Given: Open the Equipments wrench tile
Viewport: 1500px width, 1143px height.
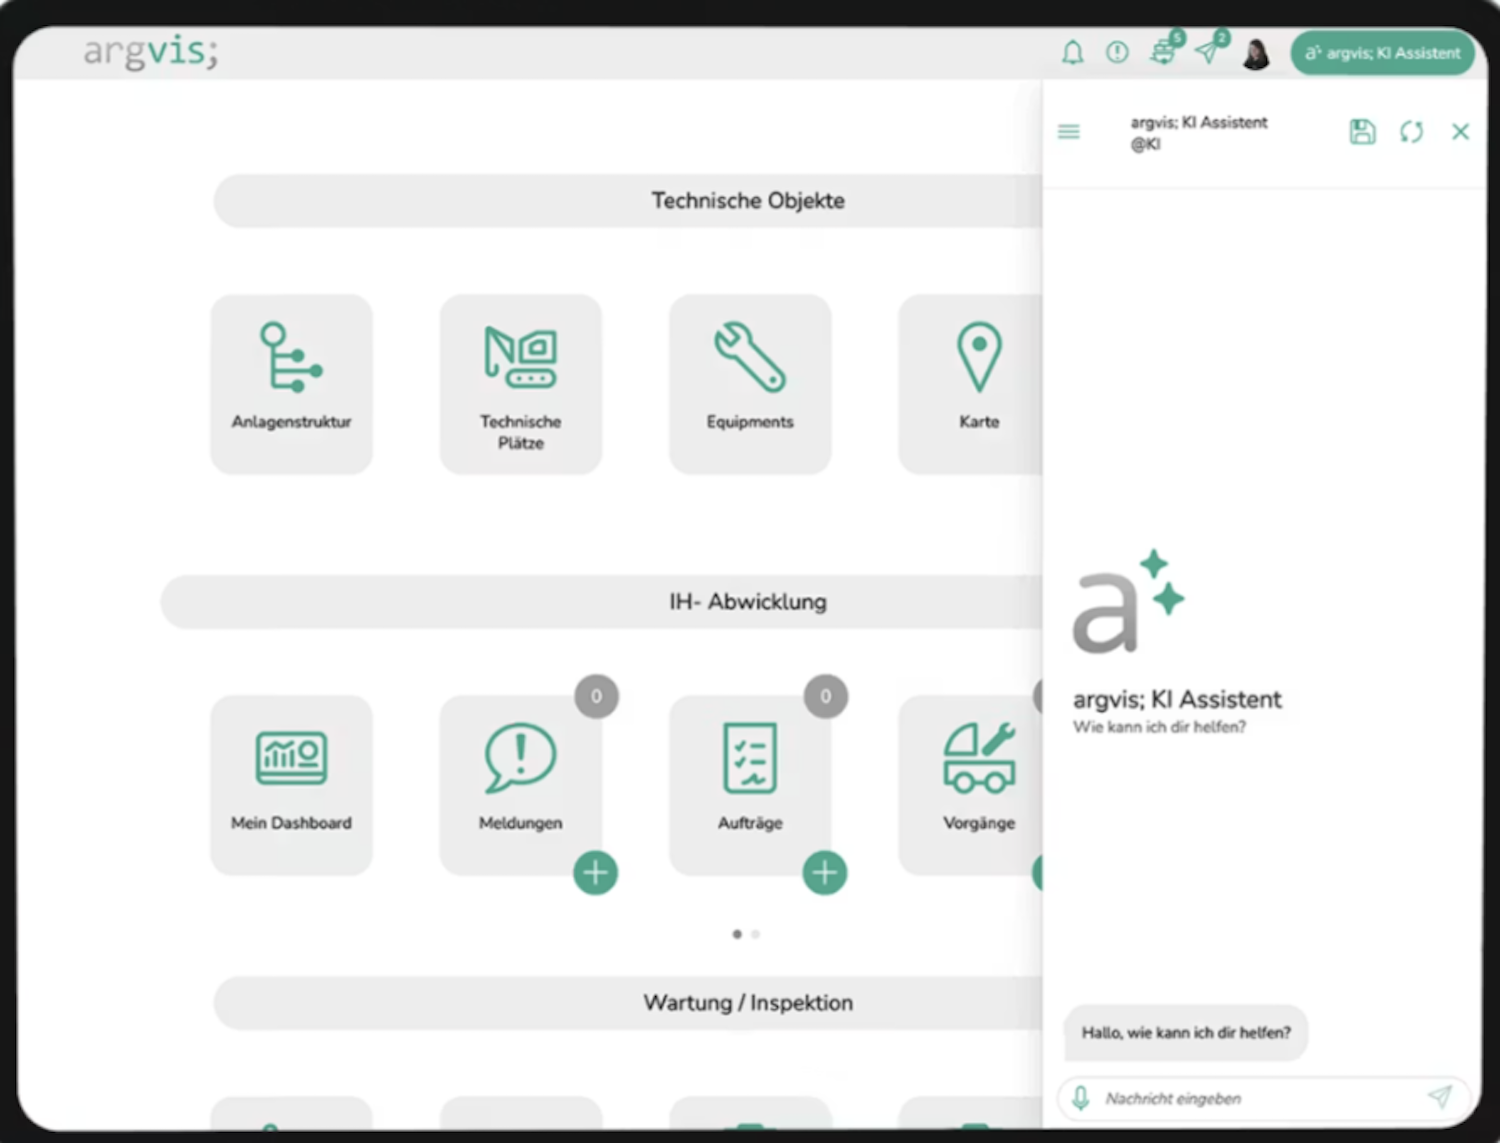Looking at the screenshot, I should 750,384.
